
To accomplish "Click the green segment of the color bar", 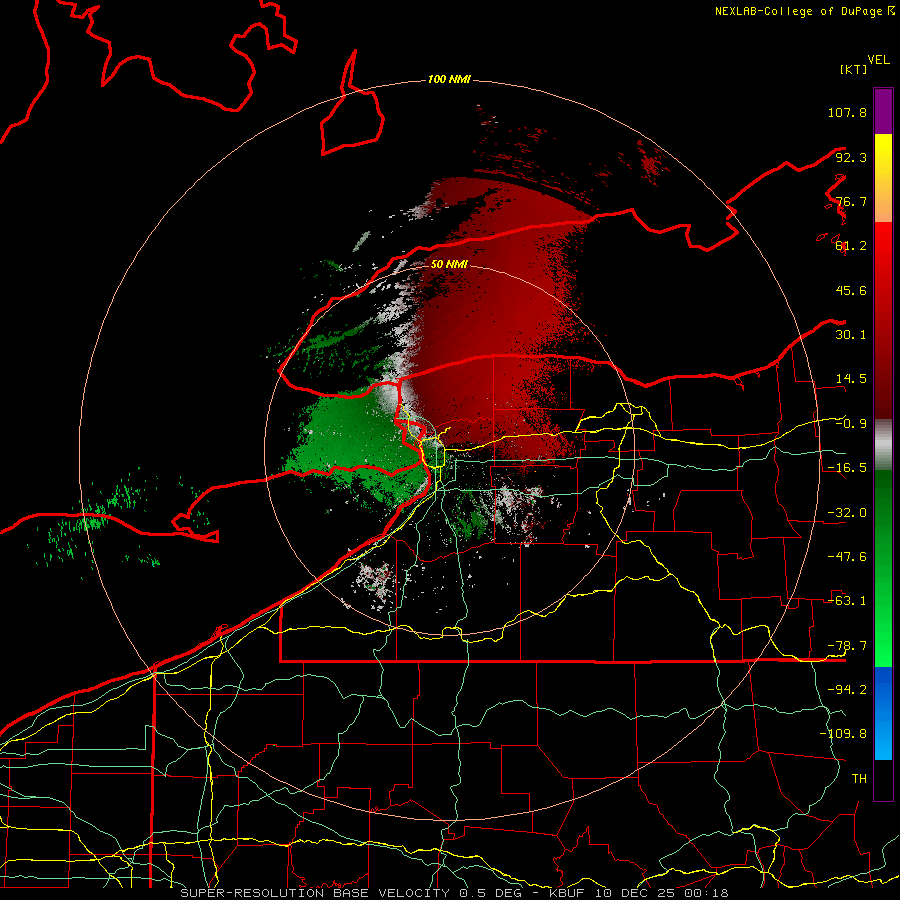I will pos(883,568).
